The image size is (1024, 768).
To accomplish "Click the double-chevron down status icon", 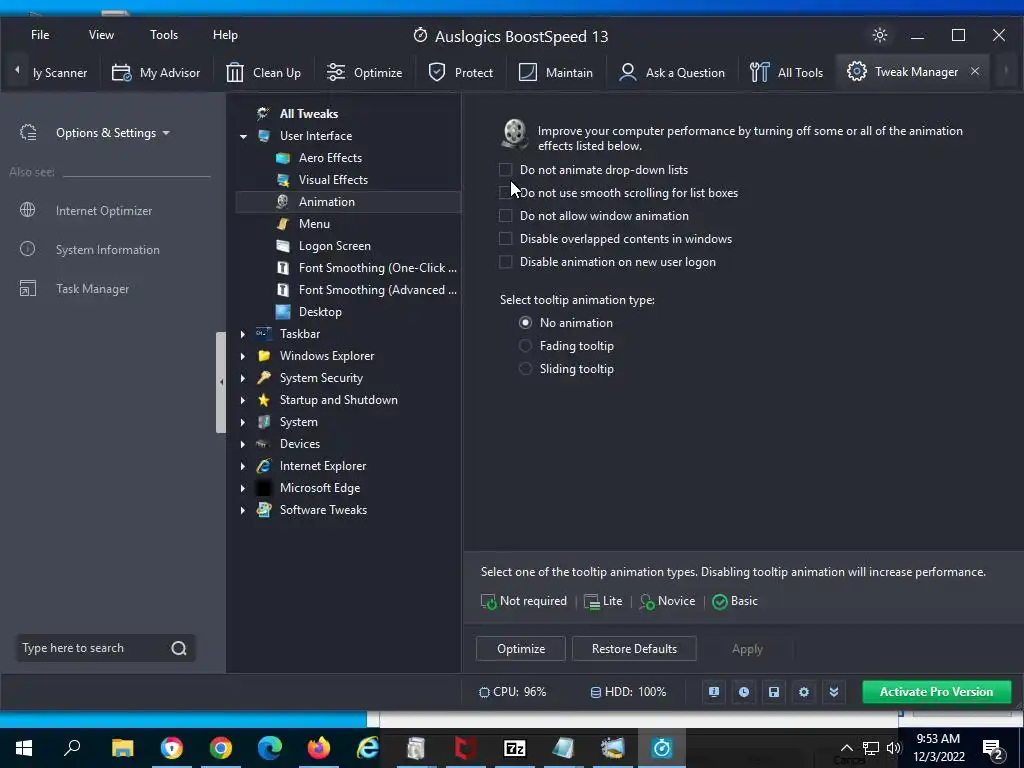I will (834, 692).
